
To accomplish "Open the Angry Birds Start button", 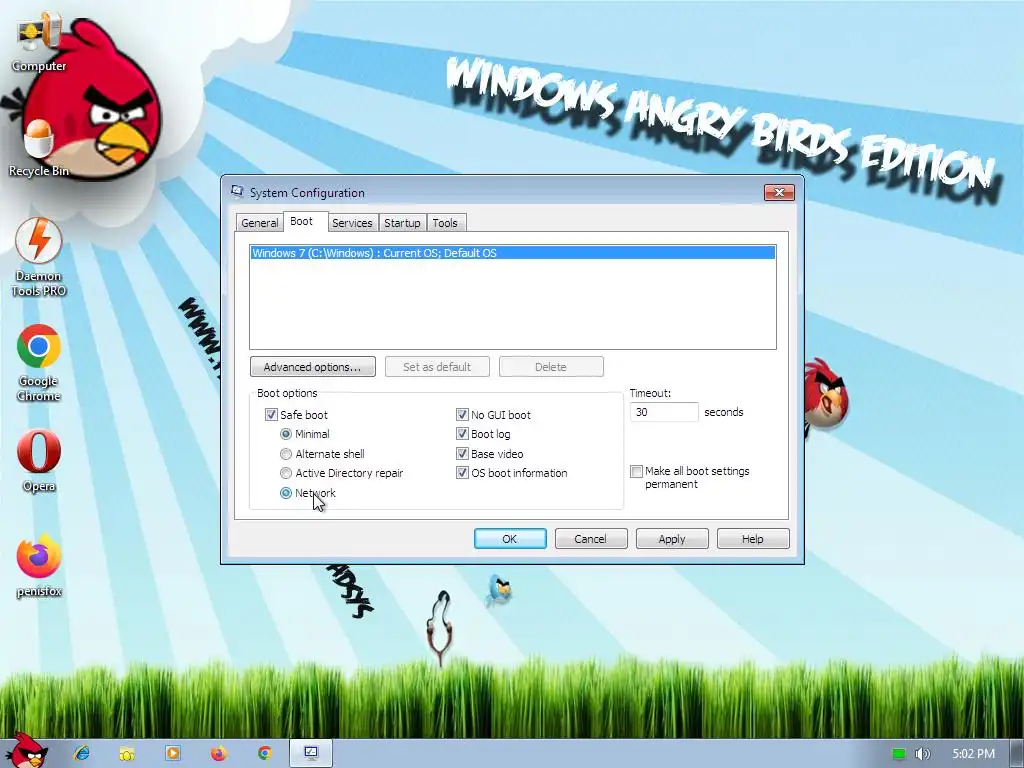I will click(26, 751).
